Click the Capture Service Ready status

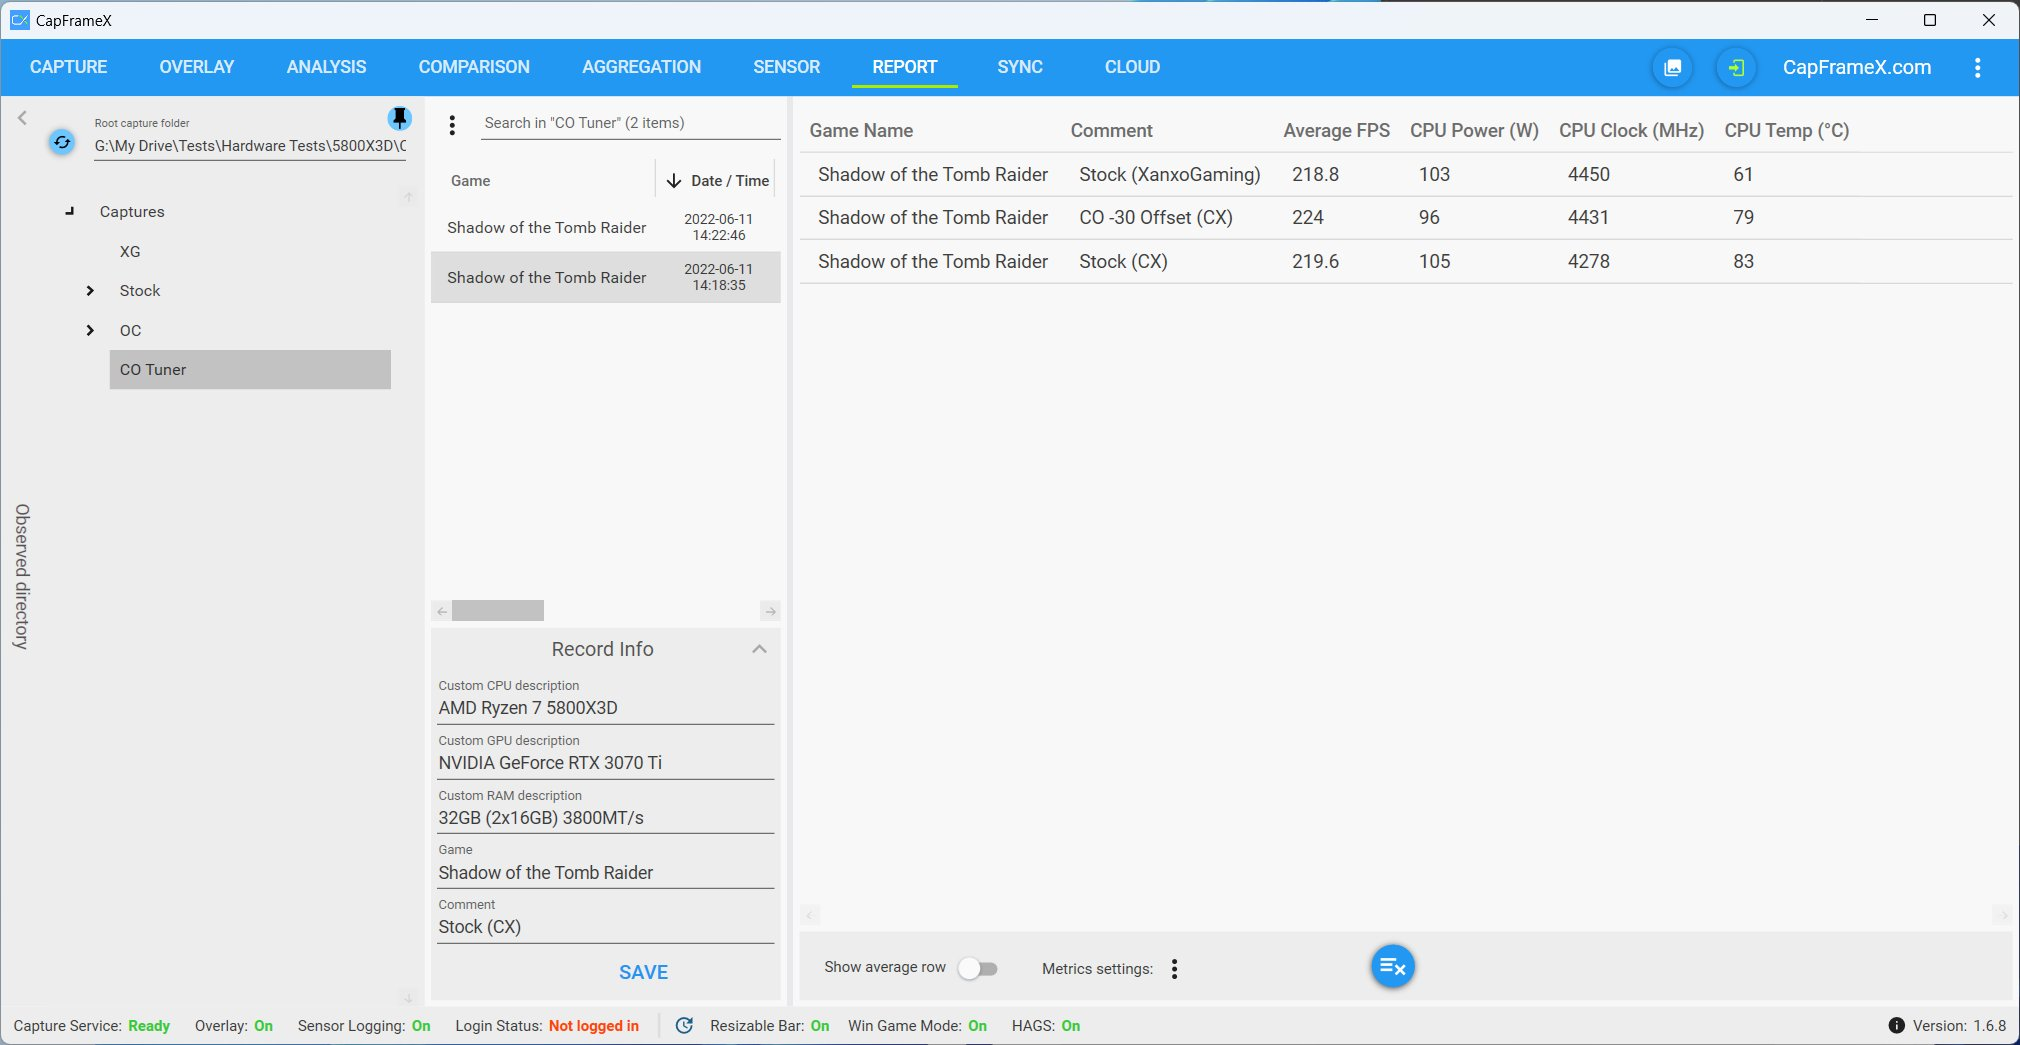click(92, 1026)
